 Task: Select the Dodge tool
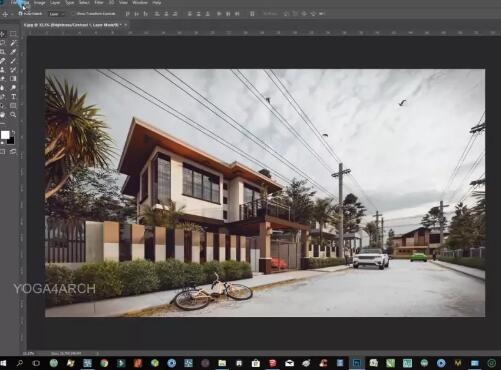point(13,88)
